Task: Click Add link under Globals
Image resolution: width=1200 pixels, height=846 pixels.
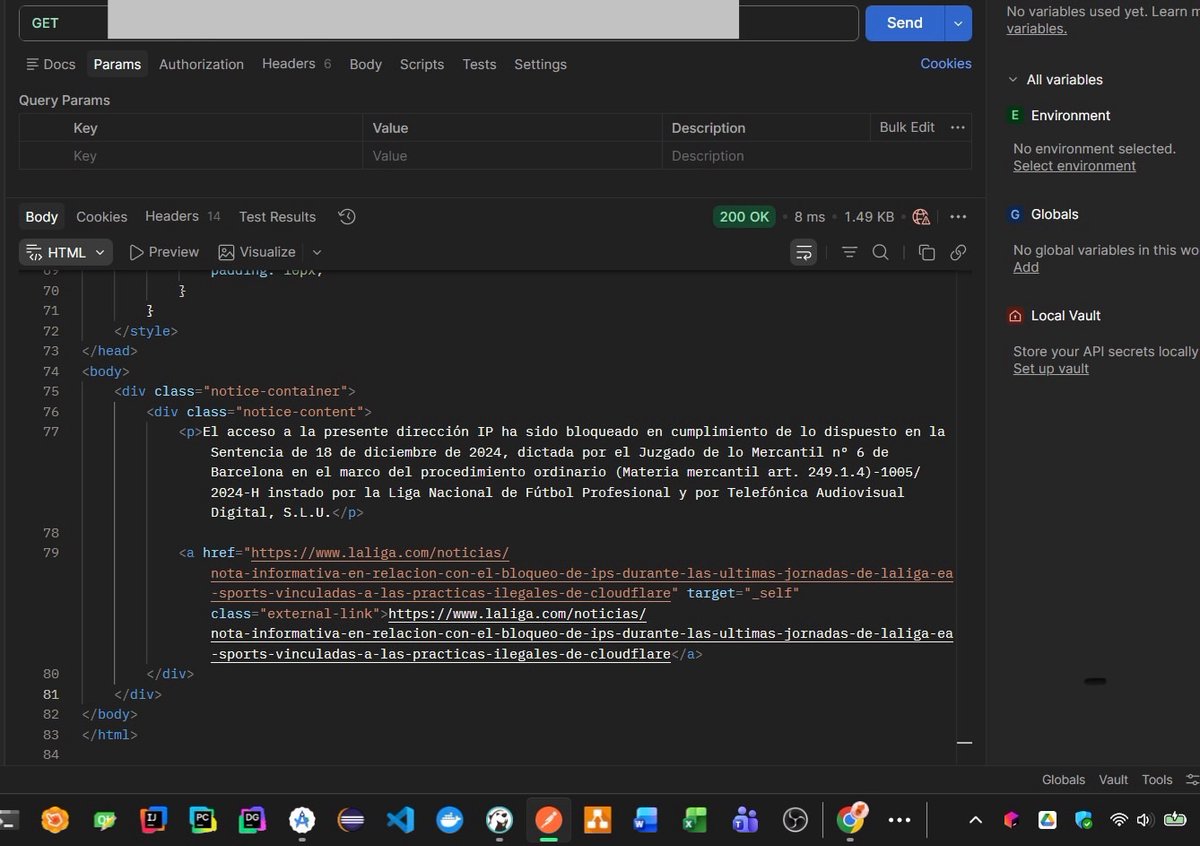Action: pyautogui.click(x=1026, y=267)
